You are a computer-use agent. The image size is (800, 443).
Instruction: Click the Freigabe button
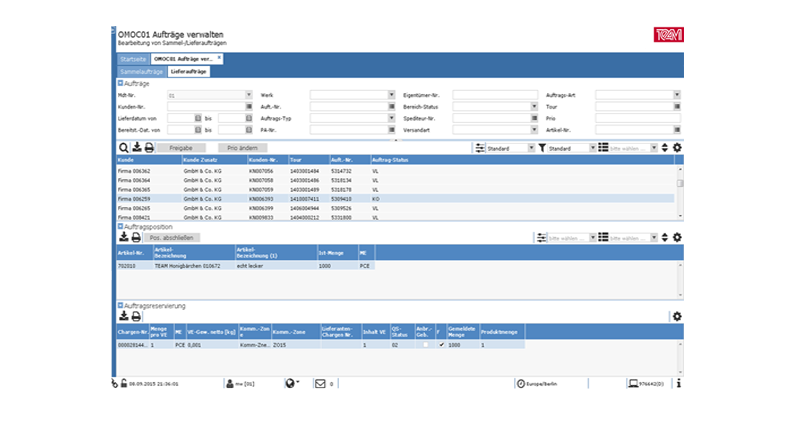pyautogui.click(x=181, y=148)
